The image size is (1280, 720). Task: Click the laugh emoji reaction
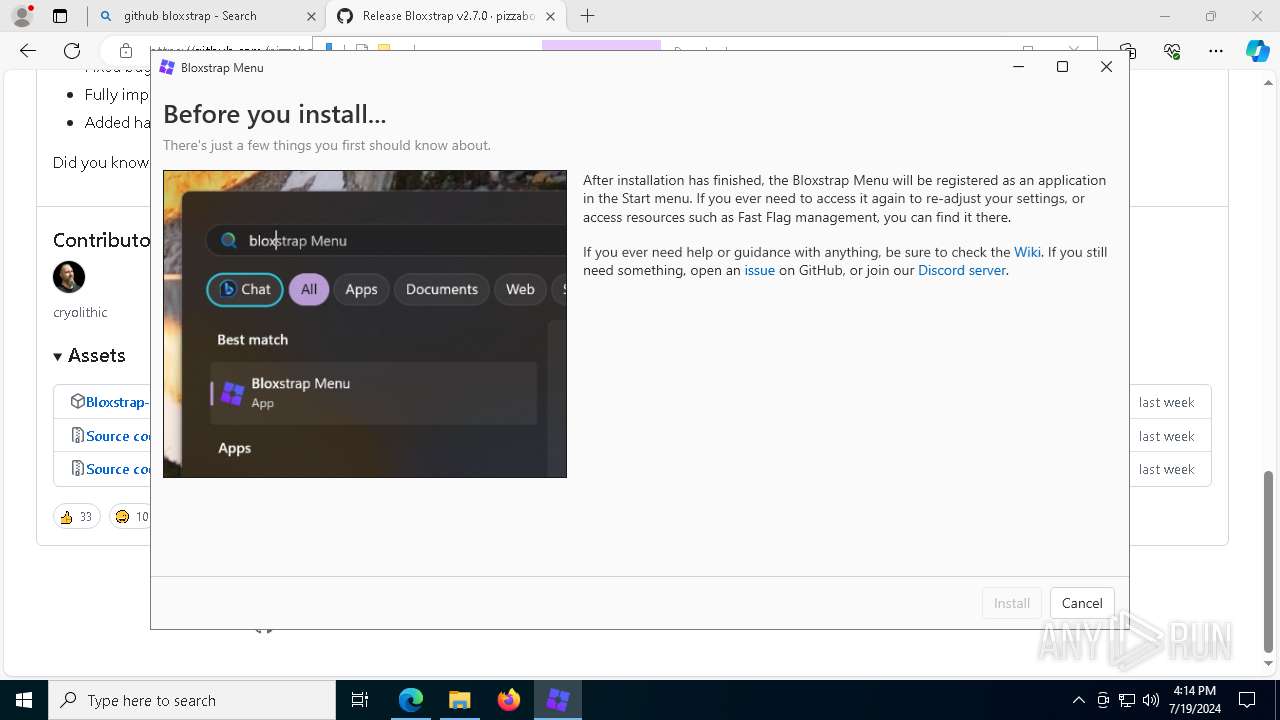click(x=130, y=517)
